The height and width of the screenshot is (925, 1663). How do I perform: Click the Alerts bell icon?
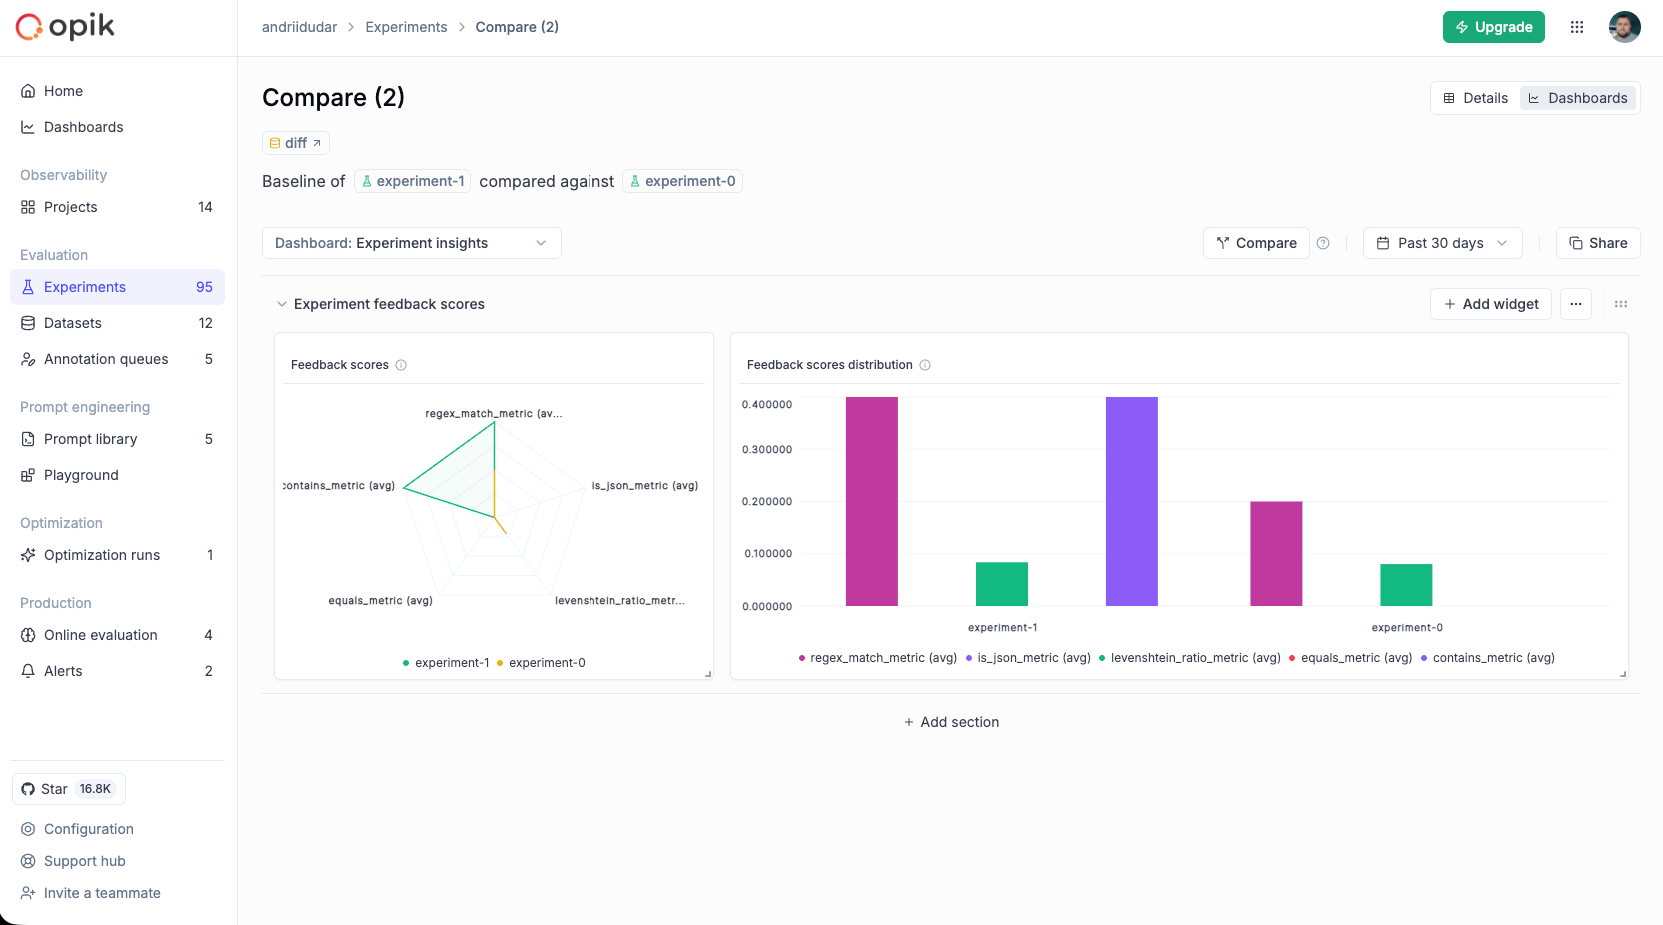coord(28,671)
